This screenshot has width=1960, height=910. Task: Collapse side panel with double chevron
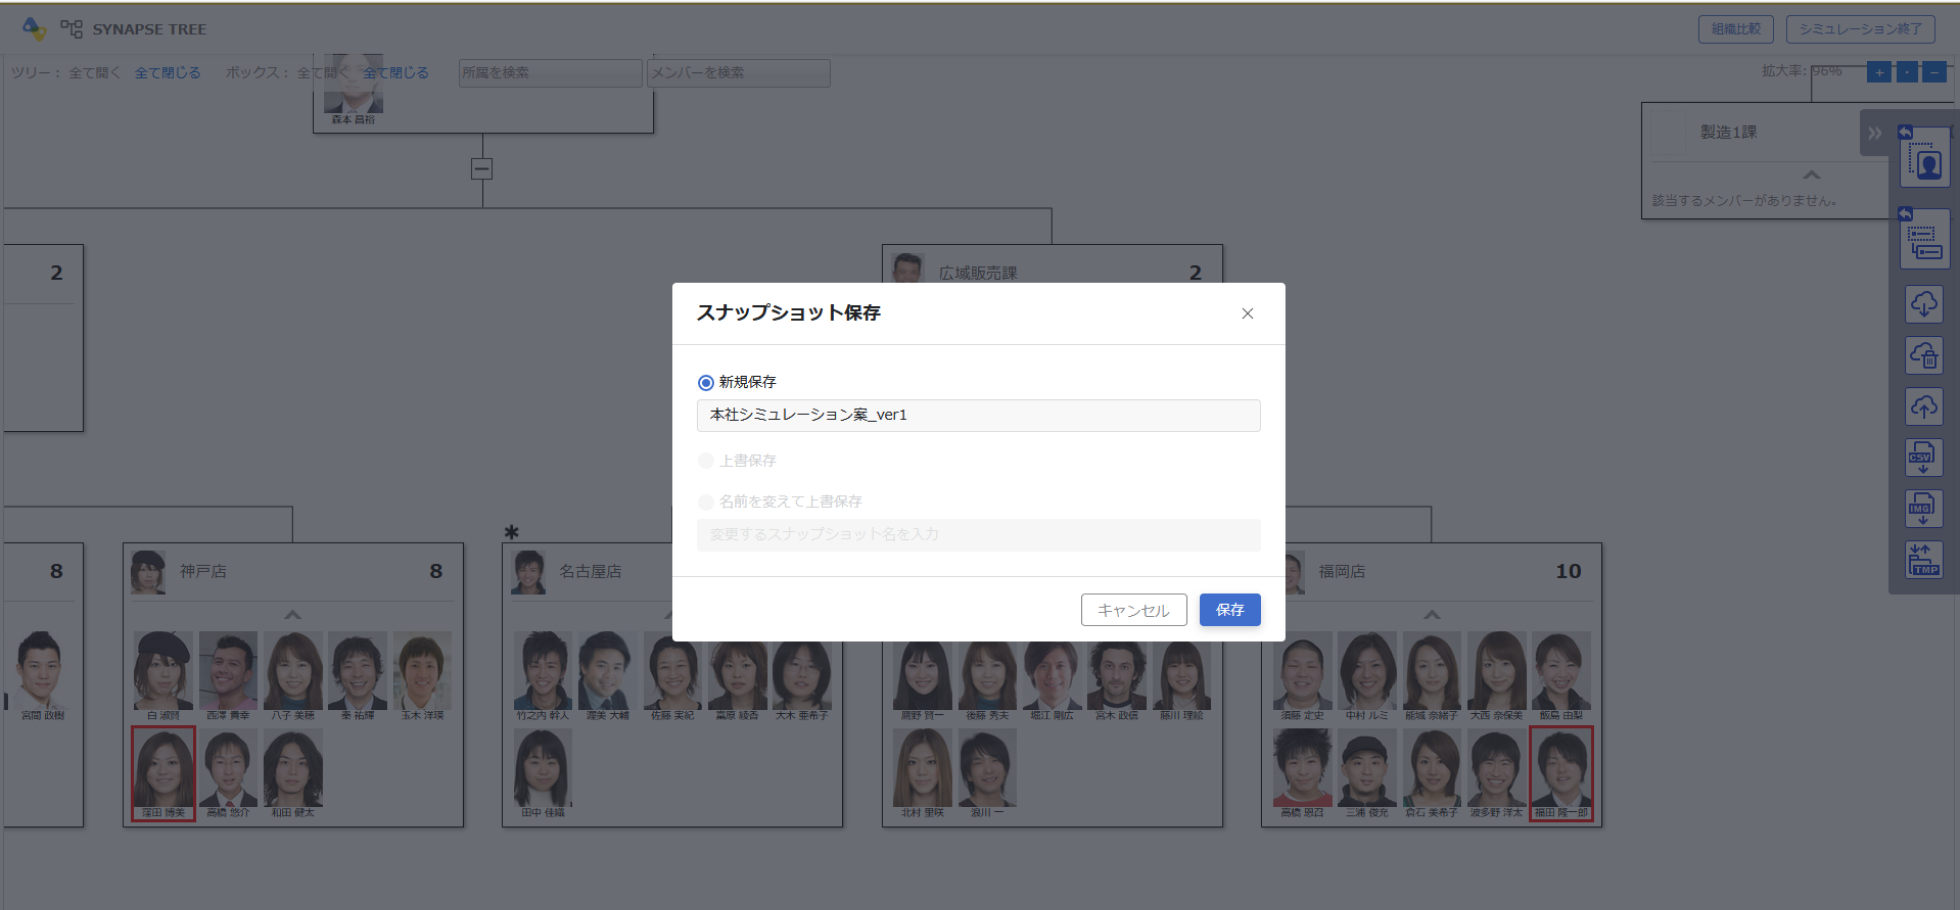coord(1875,133)
